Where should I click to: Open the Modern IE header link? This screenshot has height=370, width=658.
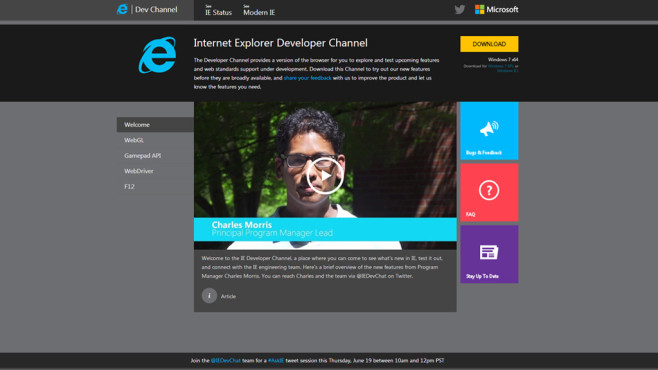pyautogui.click(x=259, y=10)
